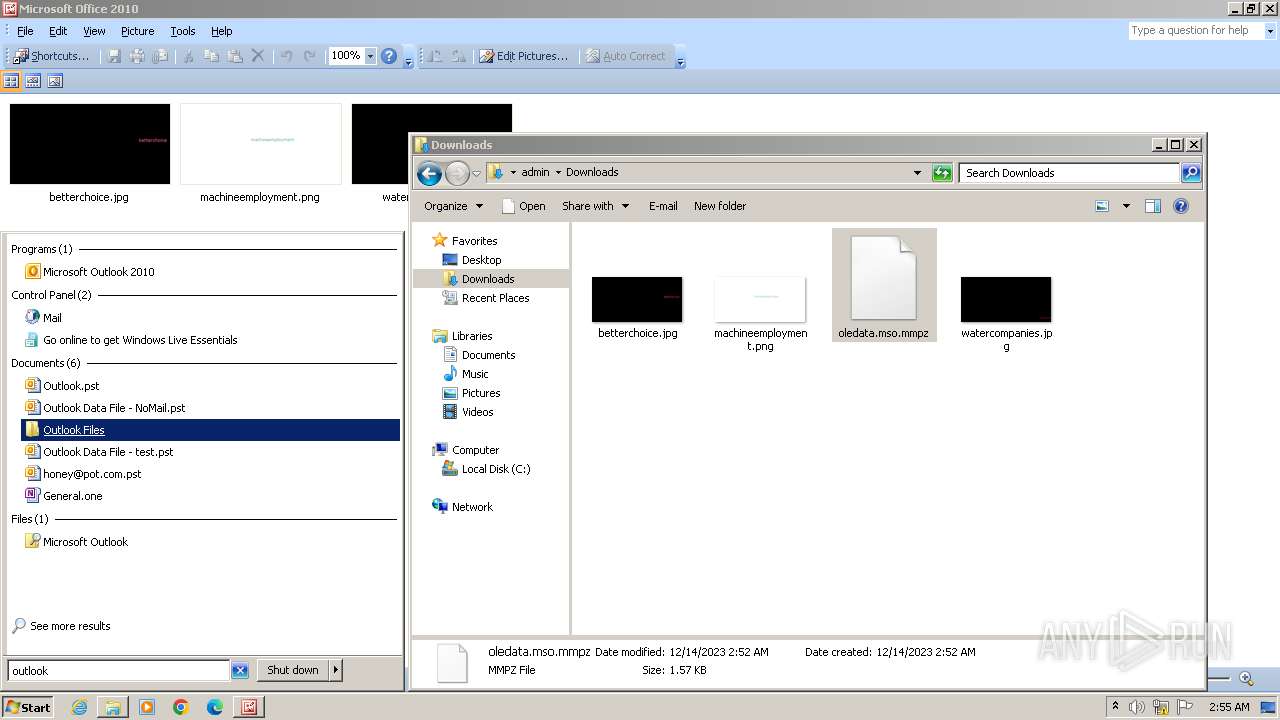
Task: Clear the outlook search text
Action: tap(240, 671)
